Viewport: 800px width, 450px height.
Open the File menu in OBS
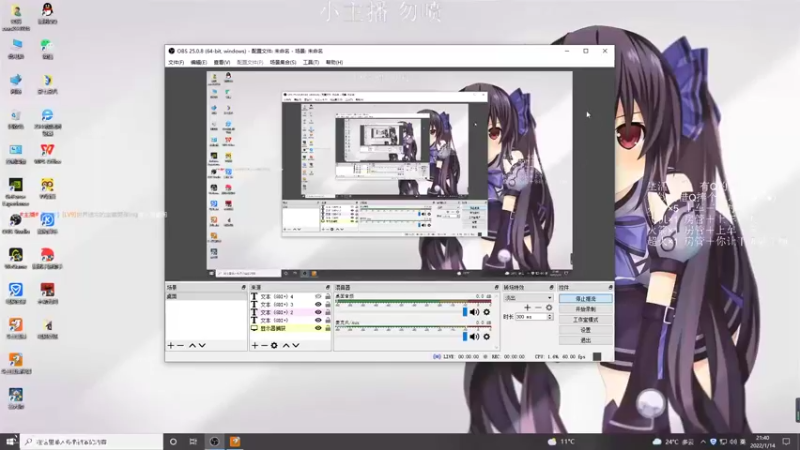pyautogui.click(x=176, y=62)
